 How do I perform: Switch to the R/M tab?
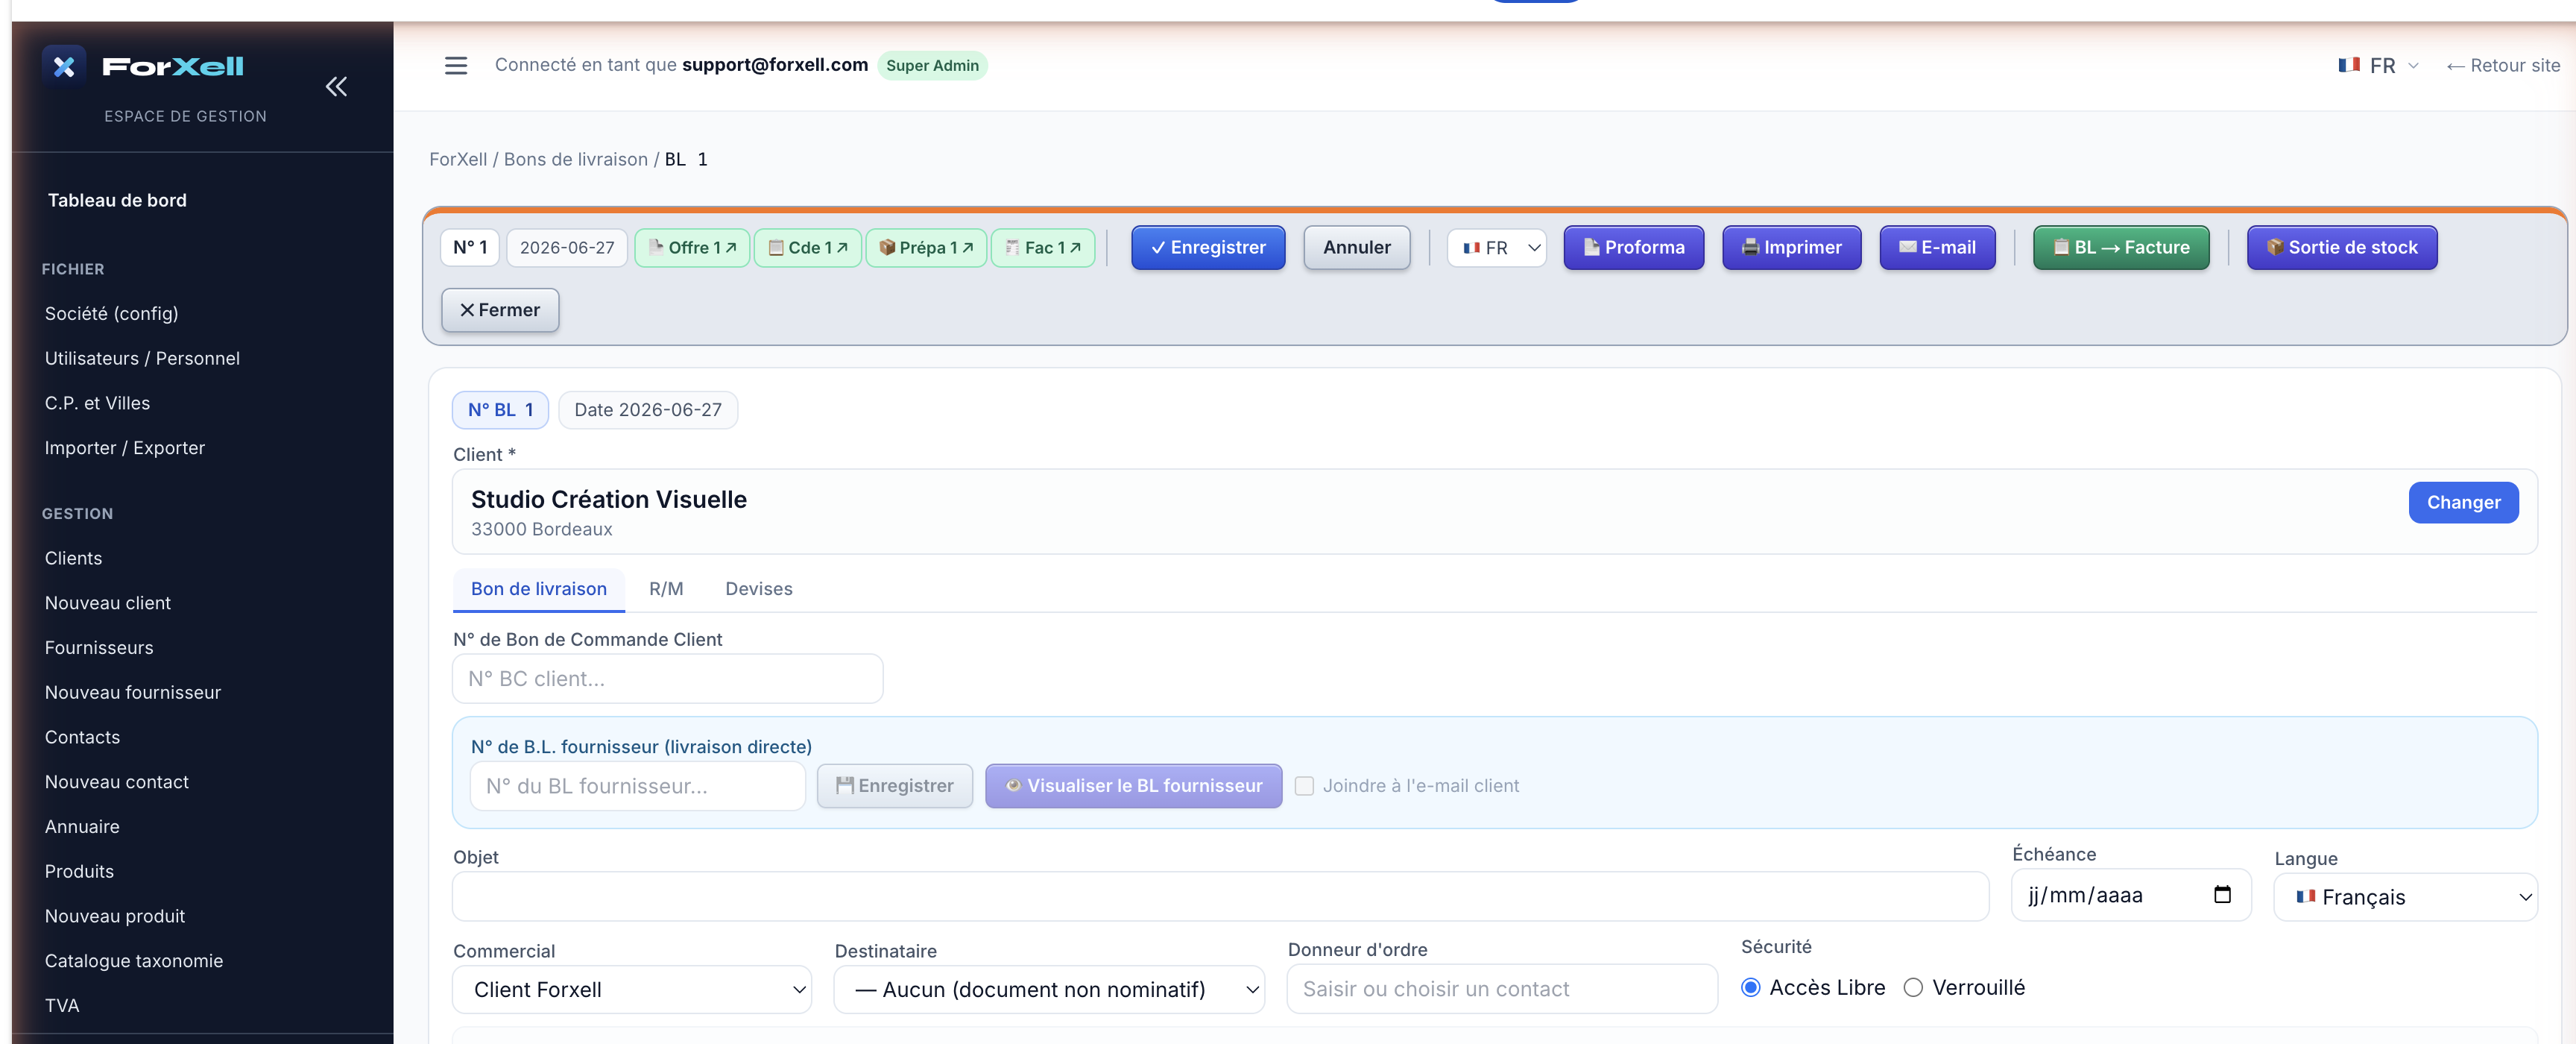pyautogui.click(x=666, y=590)
